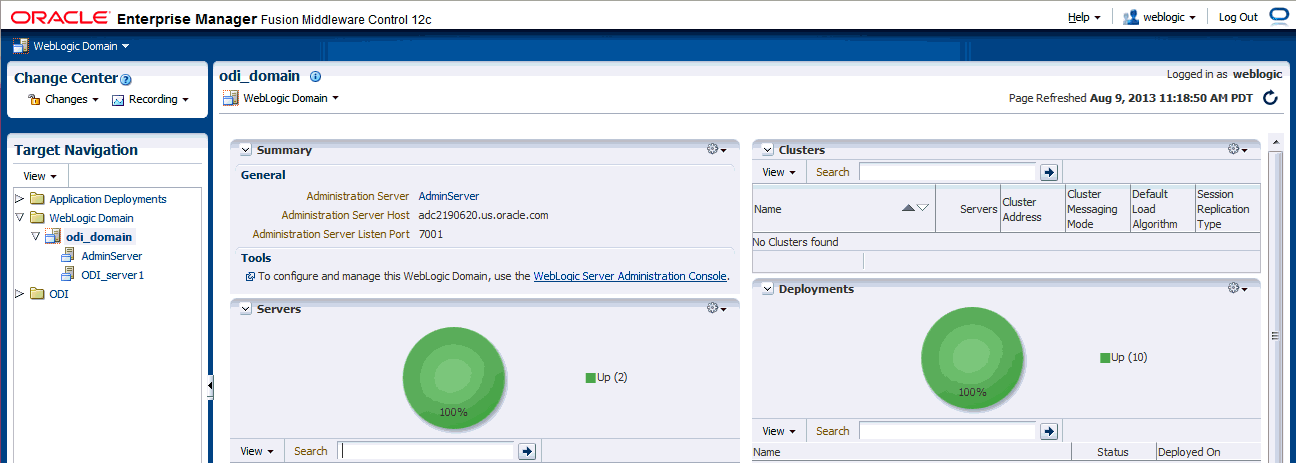This screenshot has height=463, width=1296.
Task: Click the sort descending arrow in Name column
Action: pos(923,208)
